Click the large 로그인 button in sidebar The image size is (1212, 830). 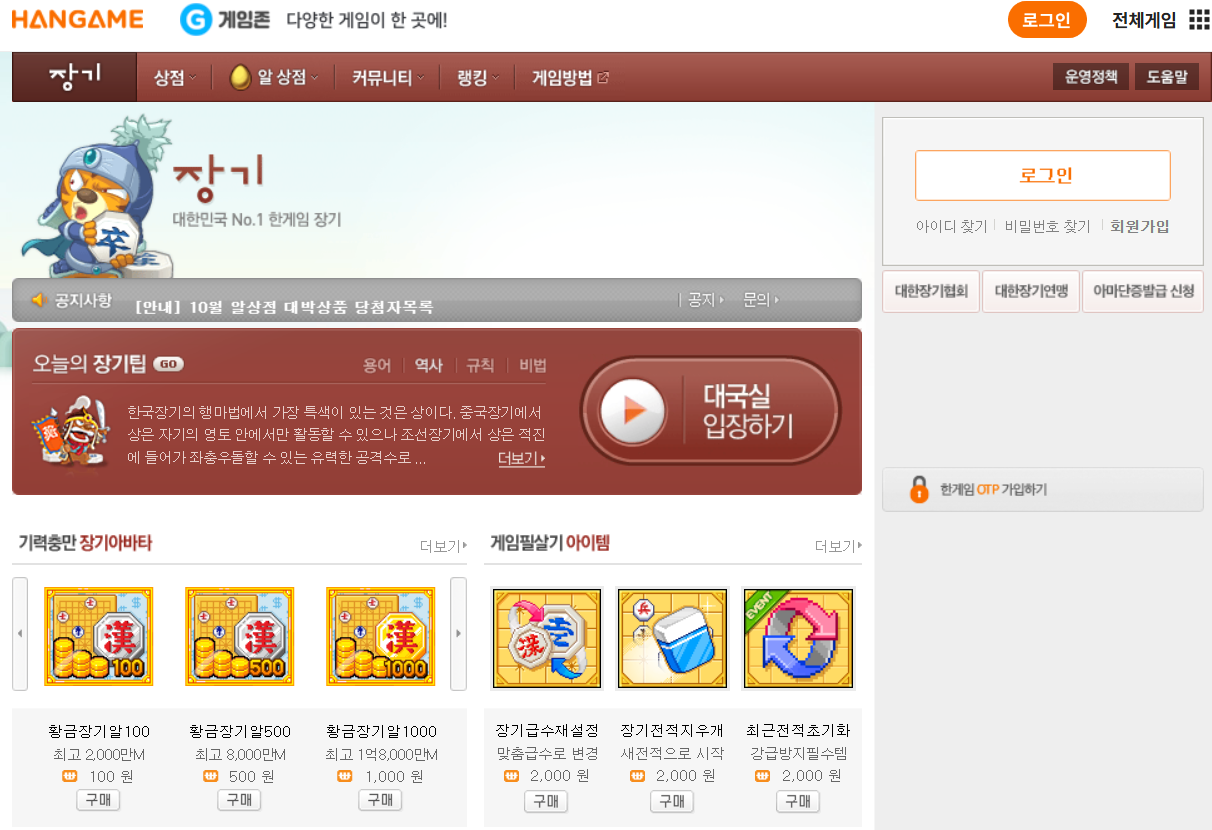coord(1043,176)
